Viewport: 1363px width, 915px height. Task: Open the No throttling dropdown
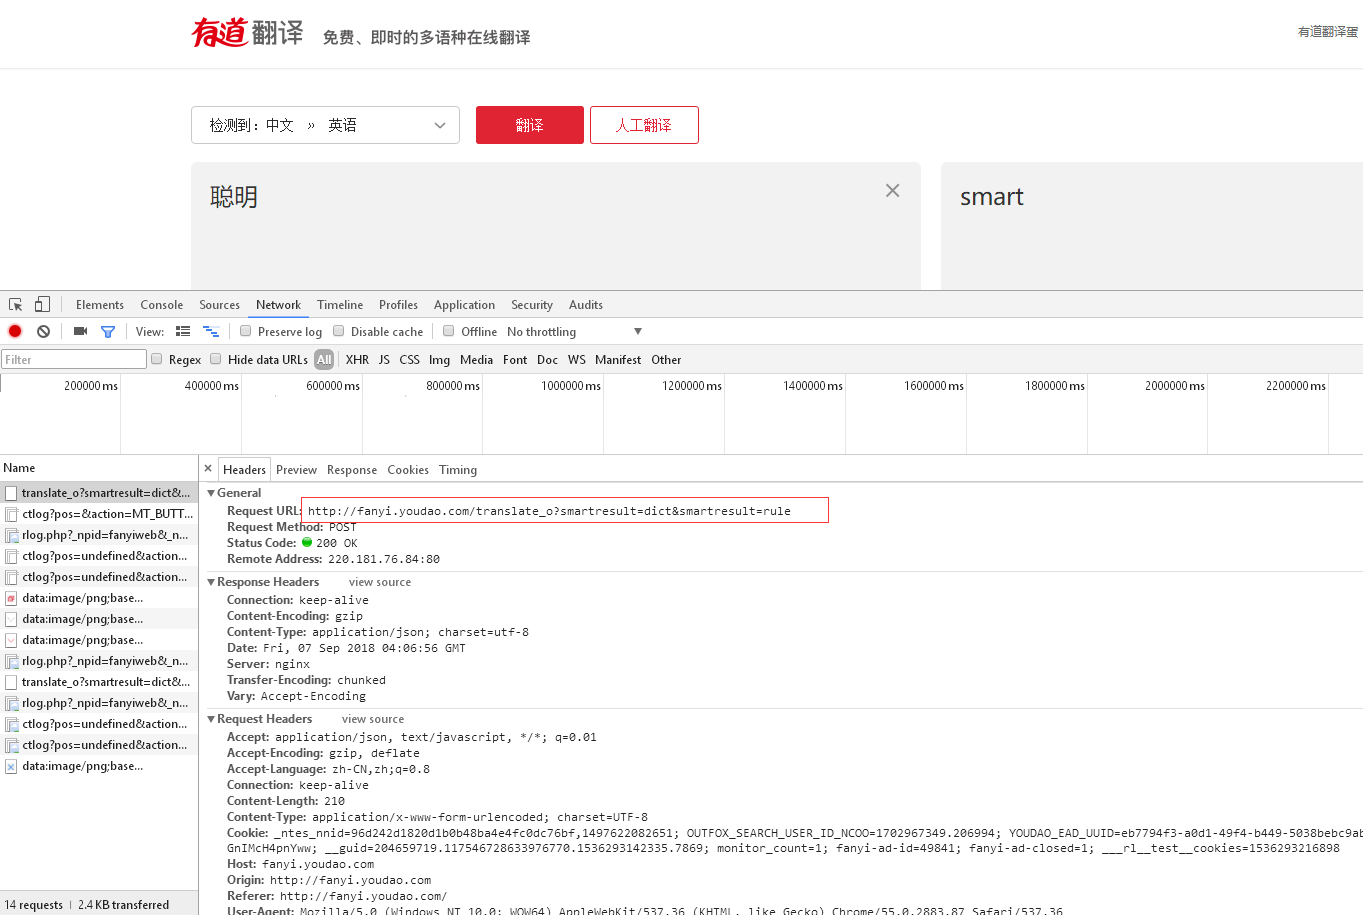[x=574, y=332]
